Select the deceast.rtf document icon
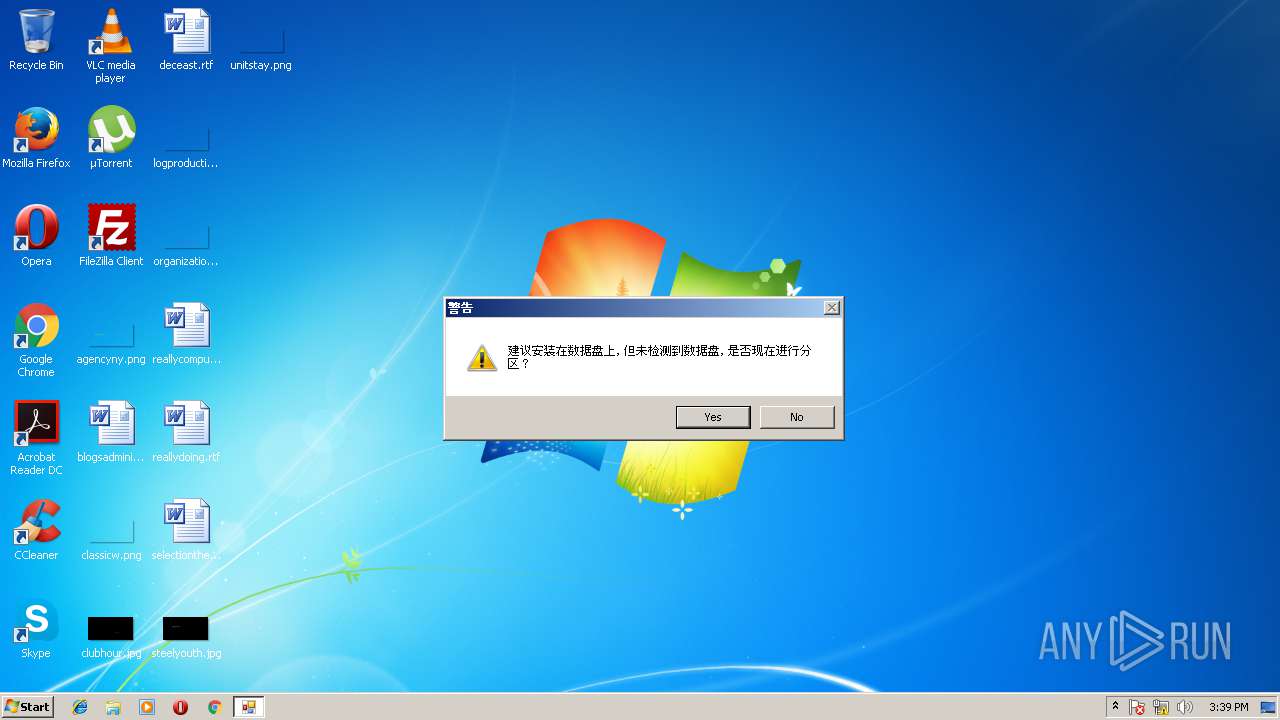This screenshot has height=720, width=1280. (186, 41)
